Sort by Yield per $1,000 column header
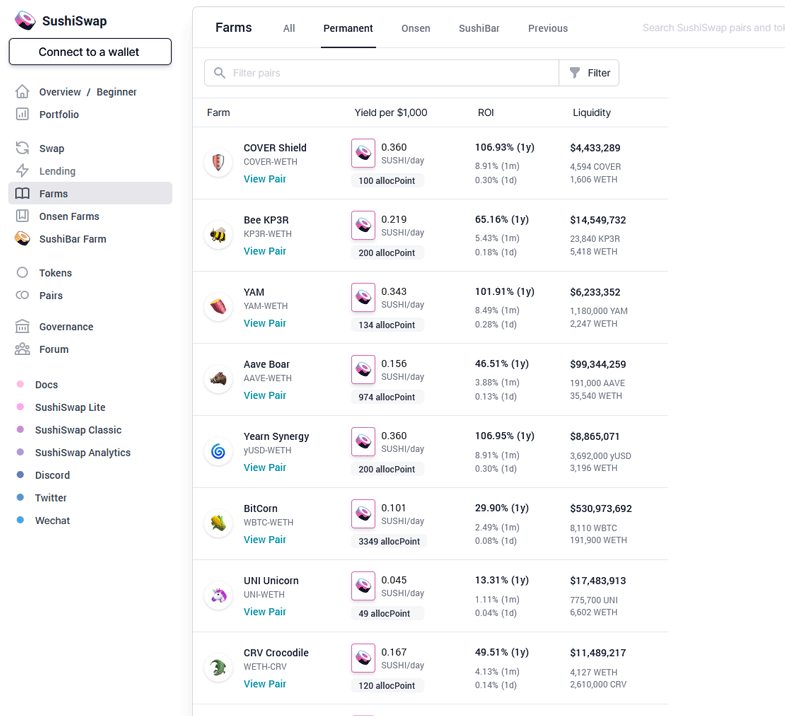The width and height of the screenshot is (785, 716). pyautogui.click(x=390, y=113)
